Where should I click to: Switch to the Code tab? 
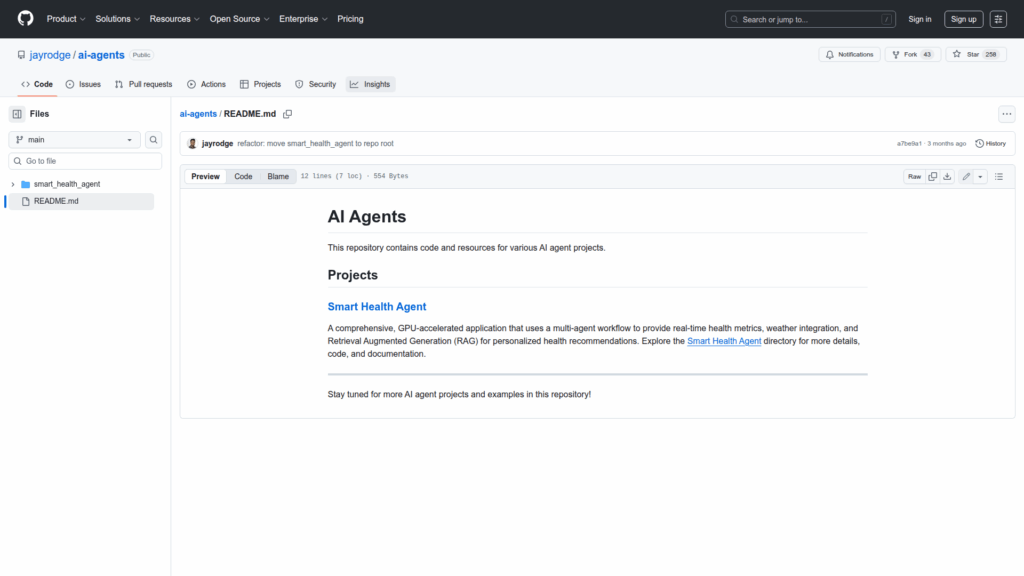tap(37, 84)
